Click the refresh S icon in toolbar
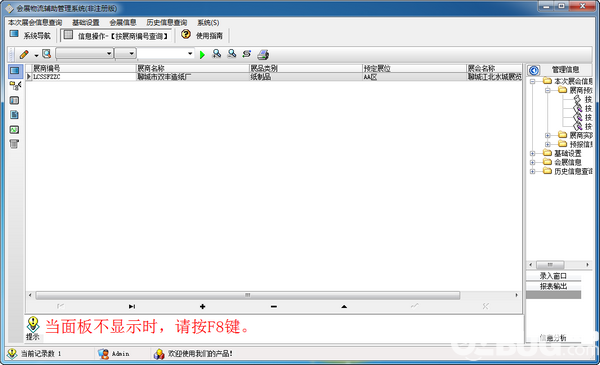 click(x=246, y=54)
